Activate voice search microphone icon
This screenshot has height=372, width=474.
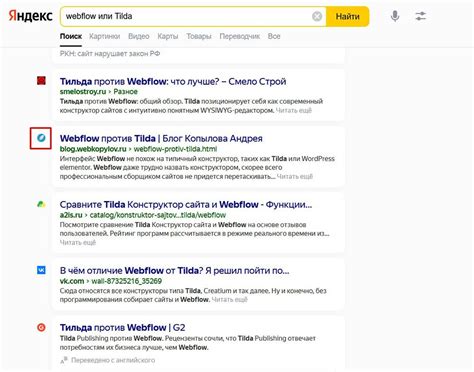pyautogui.click(x=395, y=16)
